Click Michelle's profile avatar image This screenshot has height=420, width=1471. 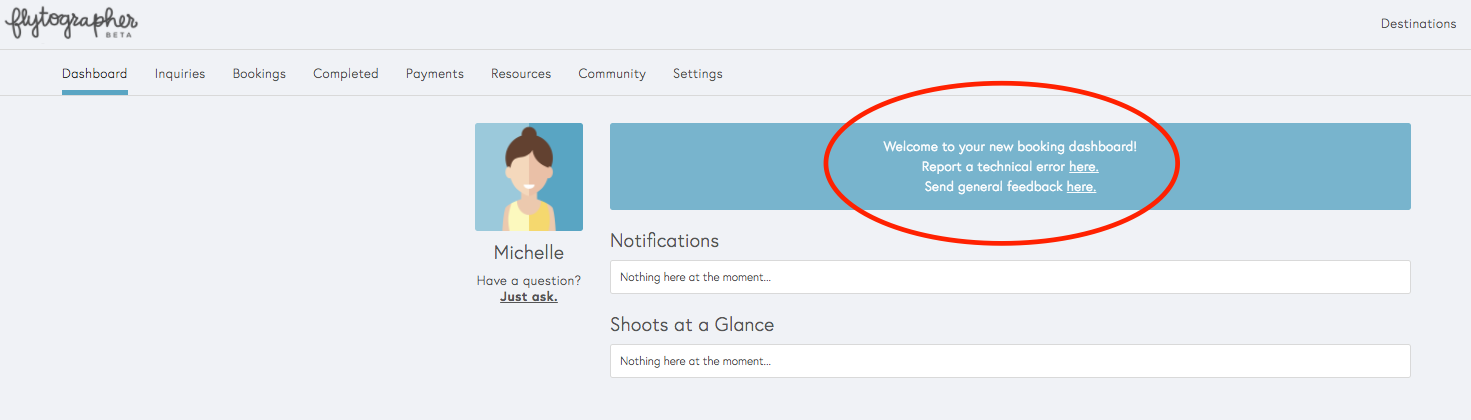[x=529, y=177]
